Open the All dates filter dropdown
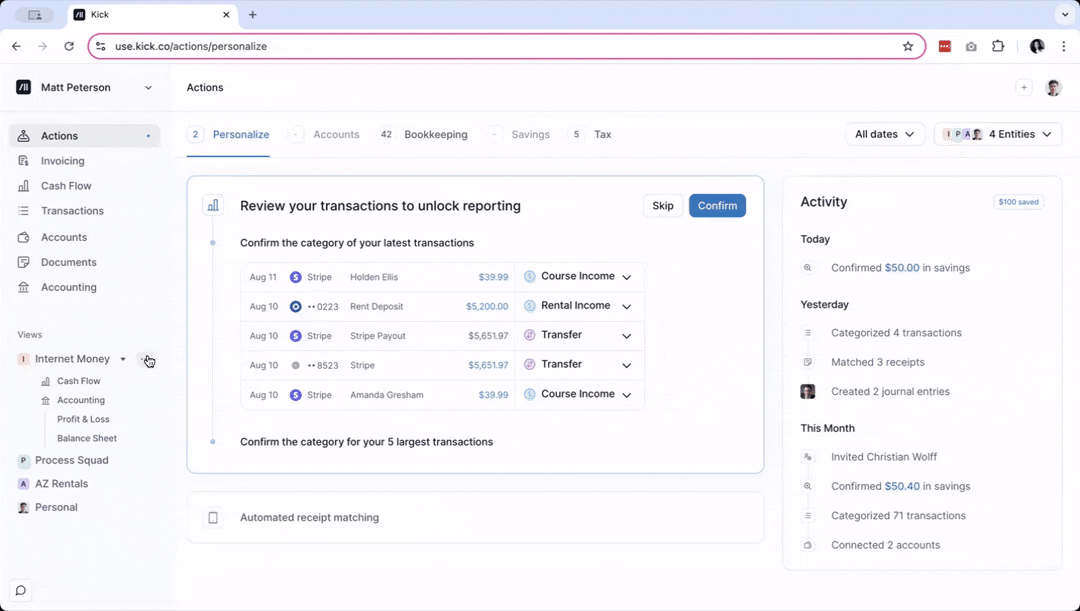The height and width of the screenshot is (611, 1080). pos(885,134)
